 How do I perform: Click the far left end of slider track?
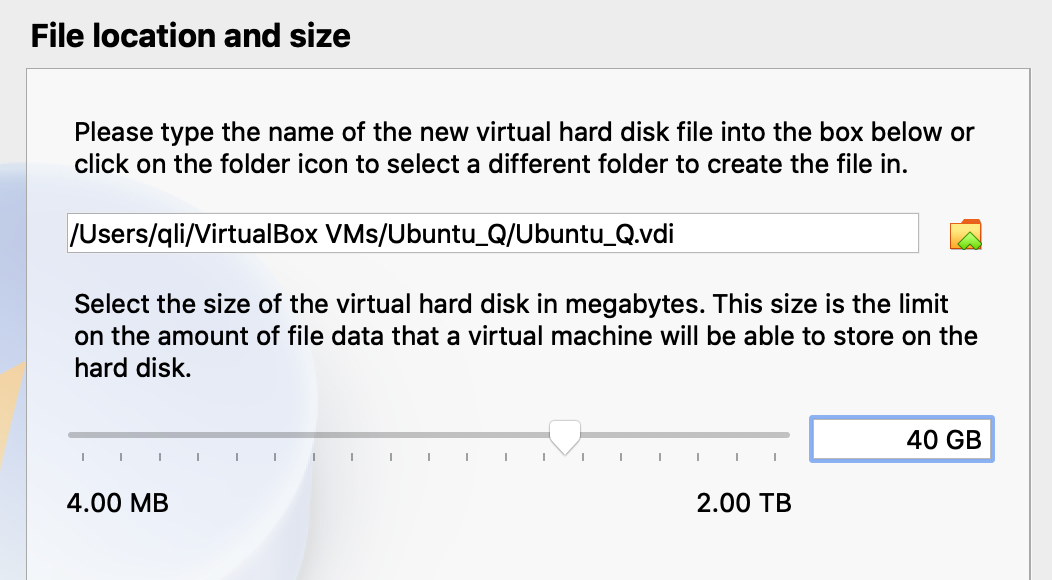71,435
